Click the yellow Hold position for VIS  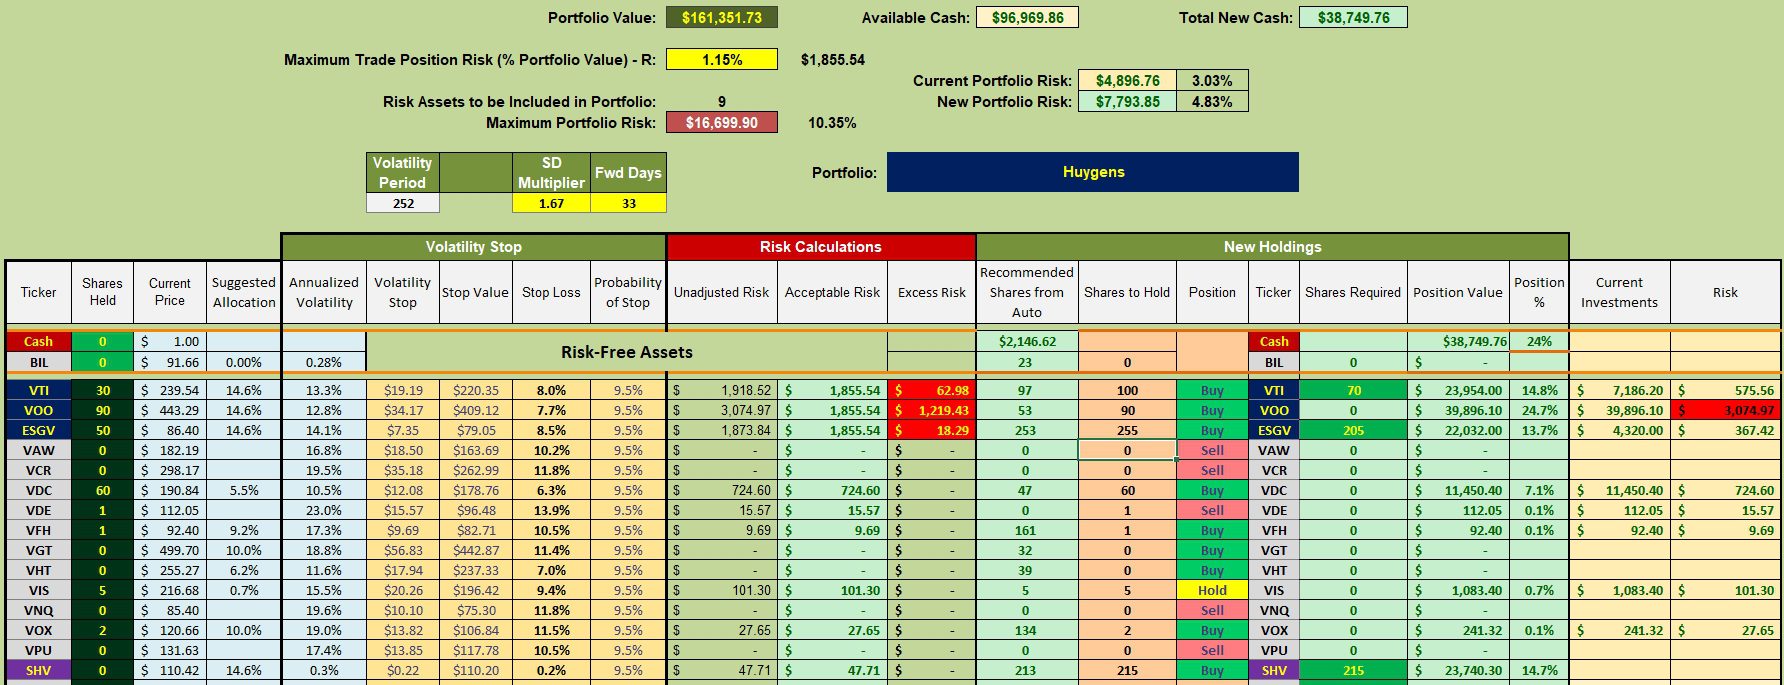coord(1212,590)
